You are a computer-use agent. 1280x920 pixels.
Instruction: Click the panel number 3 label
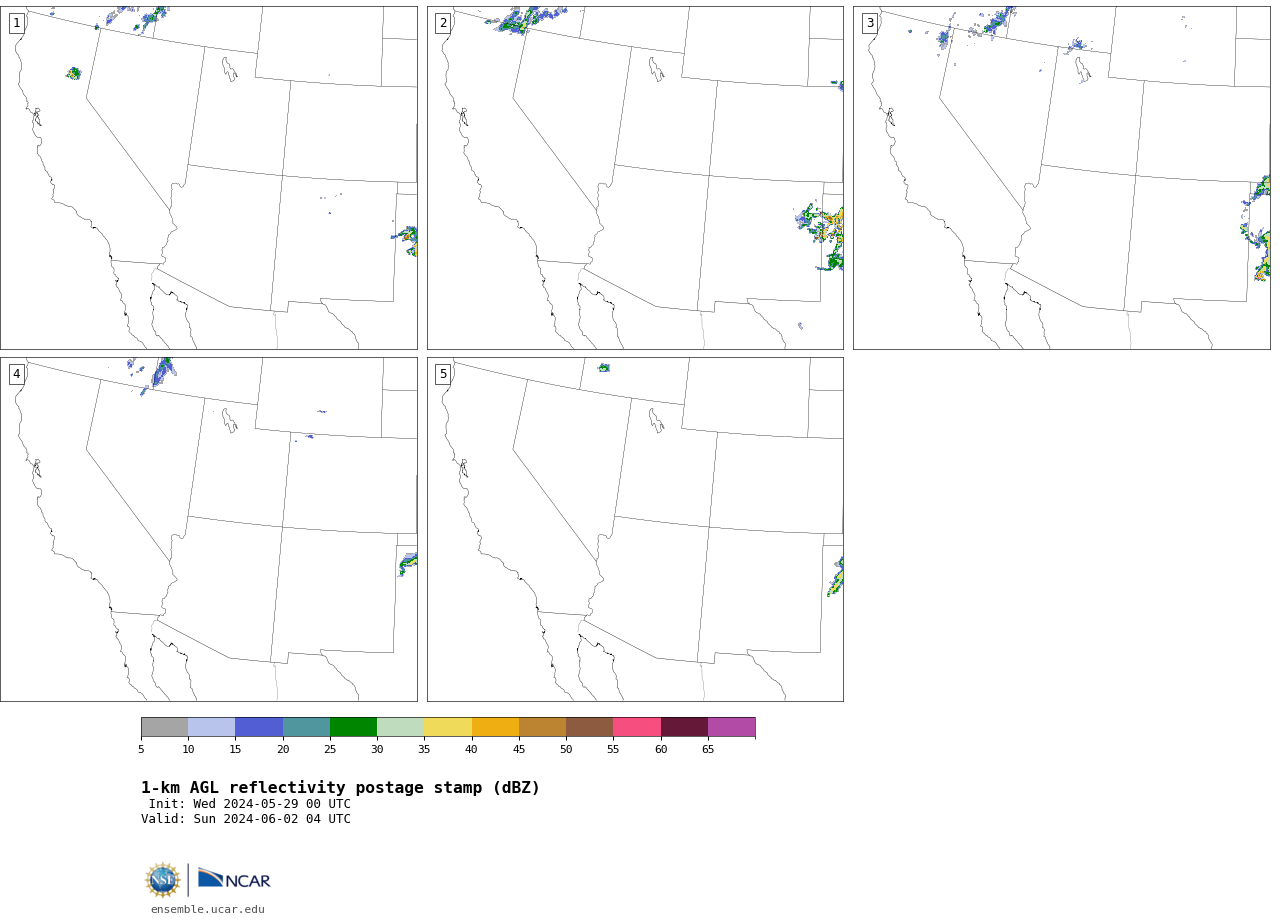pos(870,23)
